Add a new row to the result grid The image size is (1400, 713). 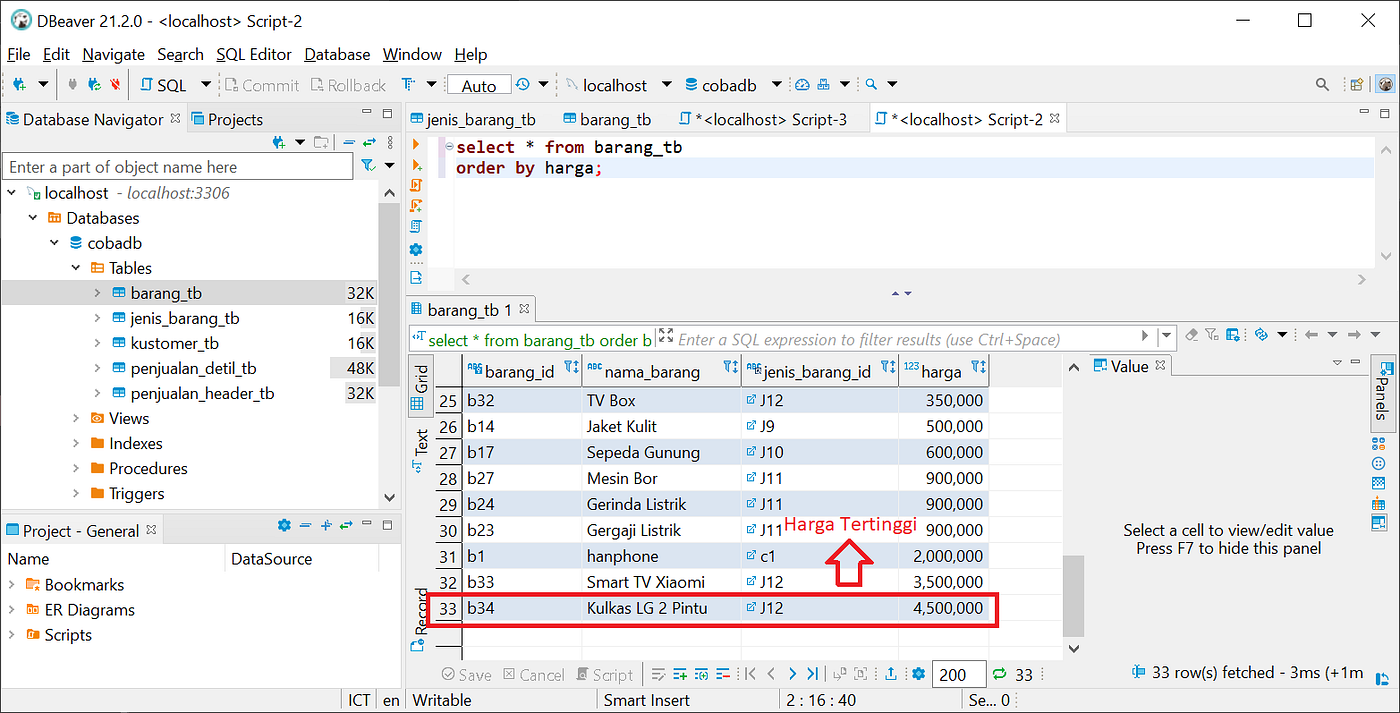coord(679,674)
